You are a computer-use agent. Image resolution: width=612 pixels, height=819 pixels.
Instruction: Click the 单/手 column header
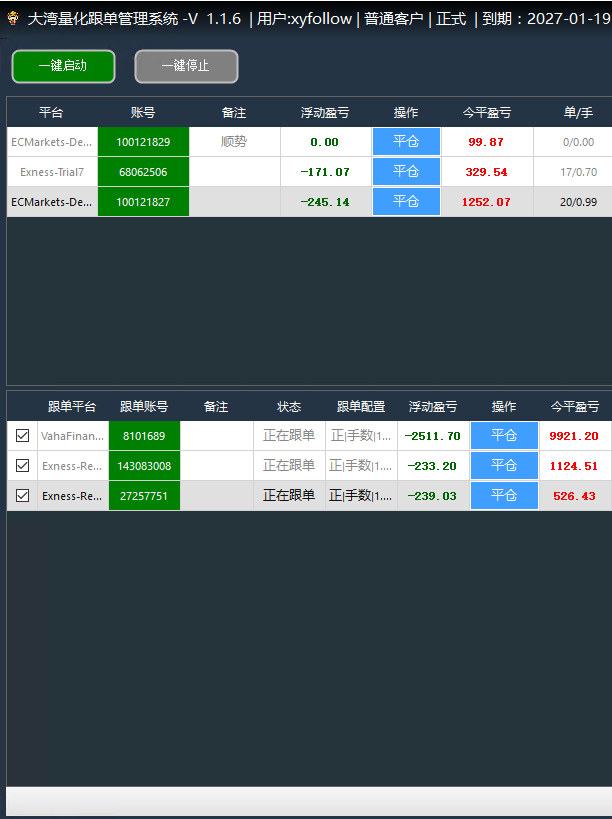pos(579,112)
